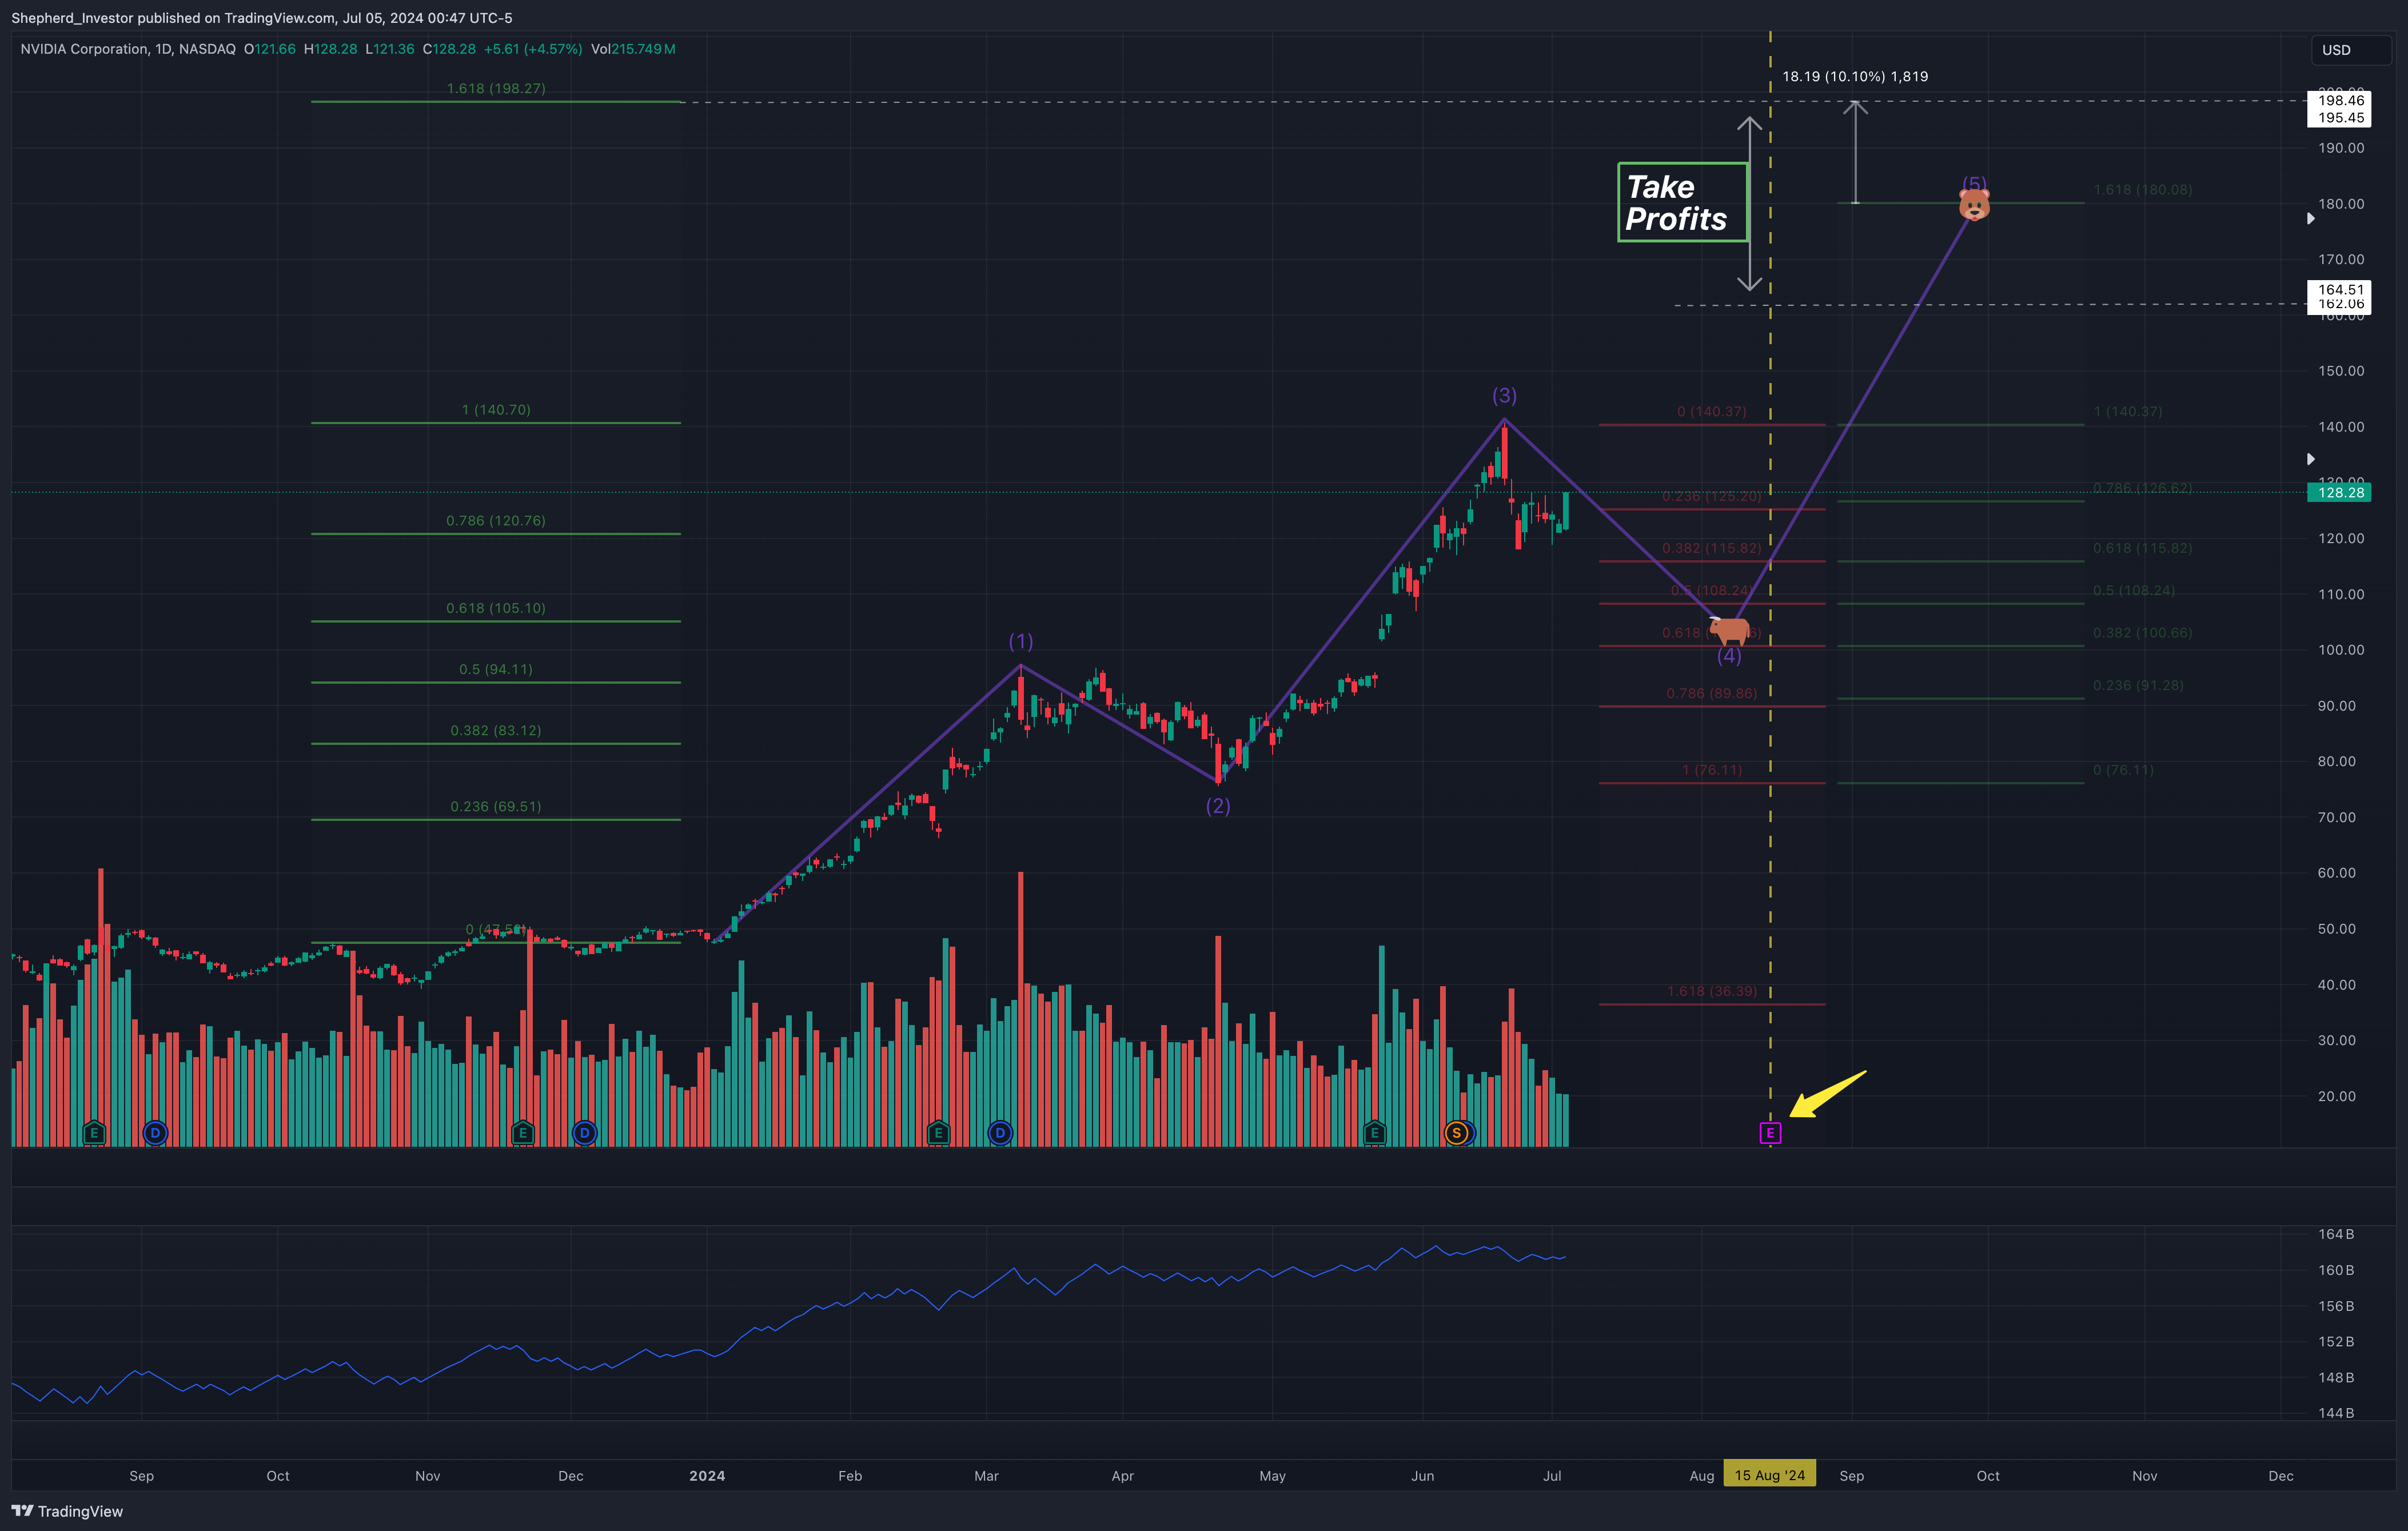Image resolution: width=2408 pixels, height=1531 pixels.
Task: Click the price scale arrow near 130.00
Action: pos(2311,459)
